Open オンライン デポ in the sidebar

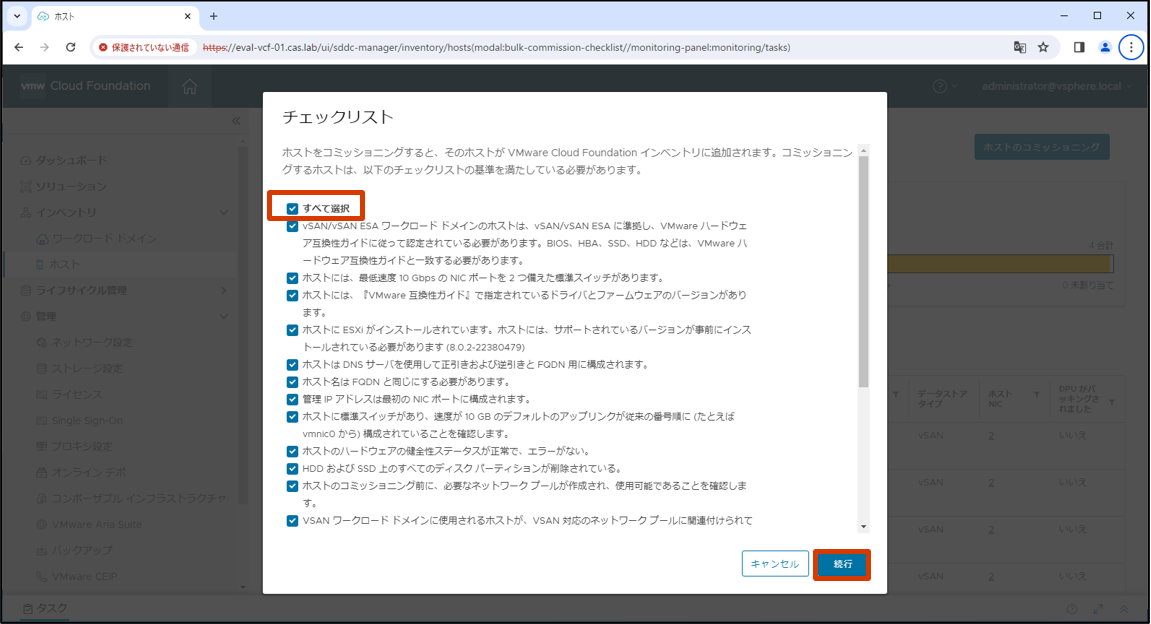pos(89,473)
